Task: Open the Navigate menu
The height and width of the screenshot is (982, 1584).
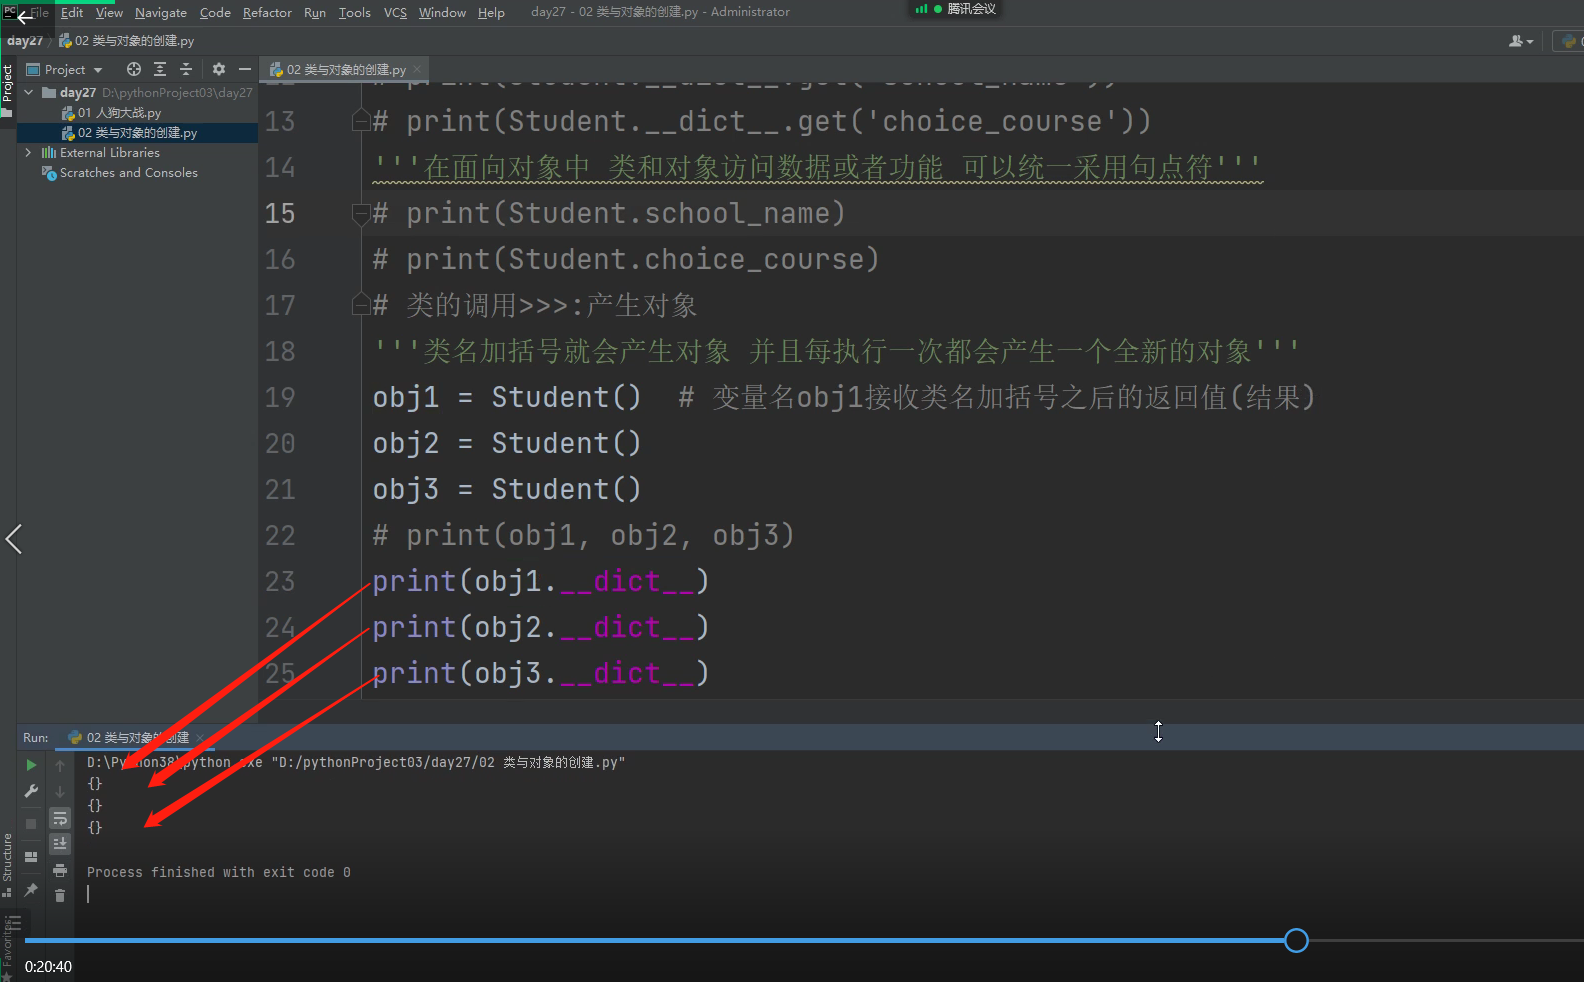Action: 161,12
